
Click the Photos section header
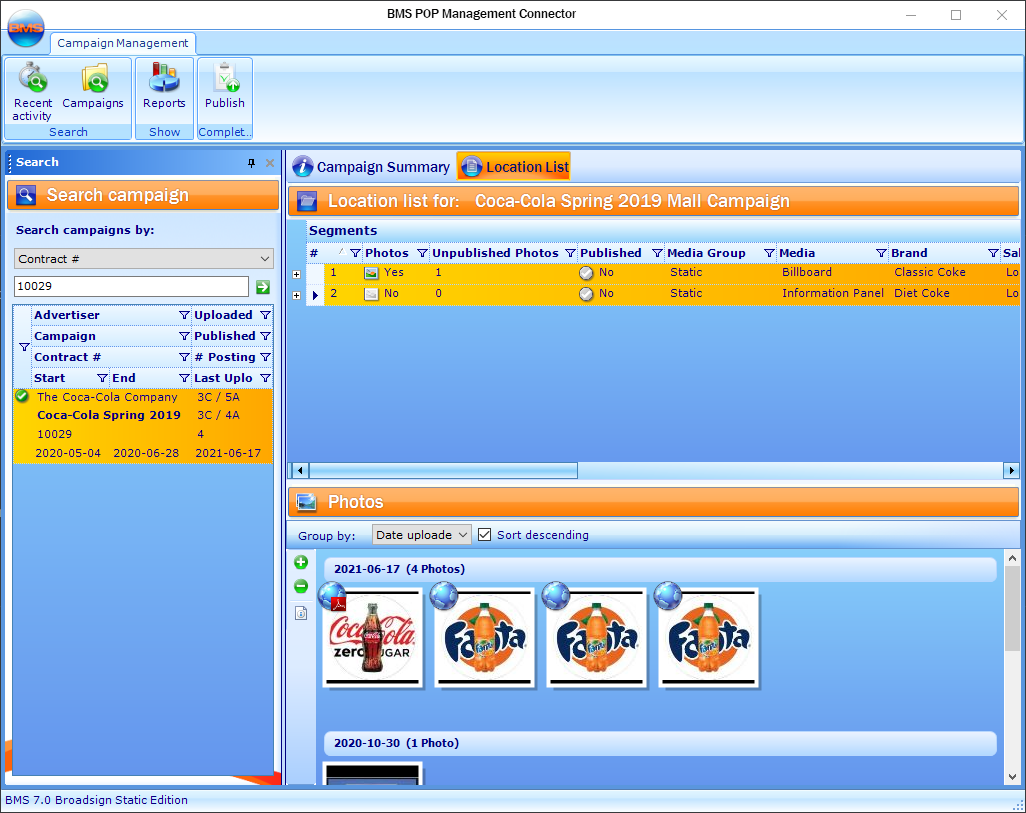click(653, 502)
